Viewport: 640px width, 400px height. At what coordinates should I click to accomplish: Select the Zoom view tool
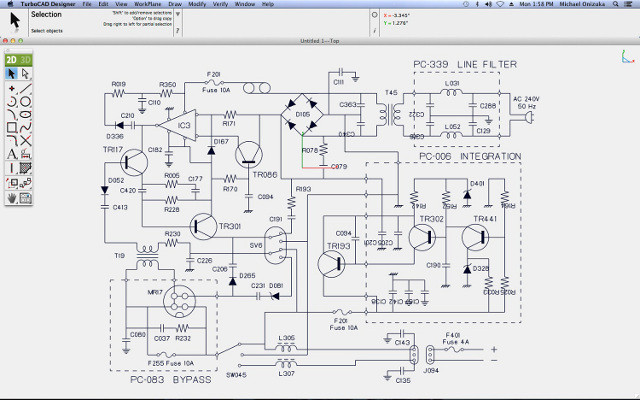pos(25,198)
